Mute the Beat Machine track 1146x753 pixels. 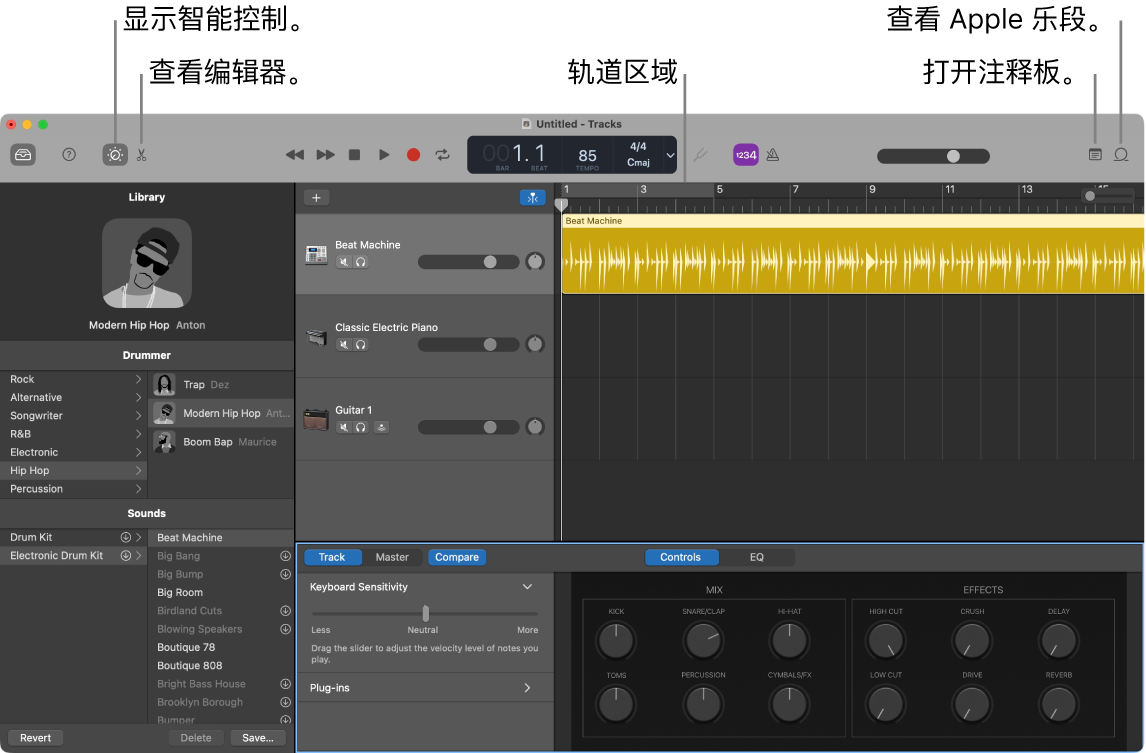(x=344, y=262)
